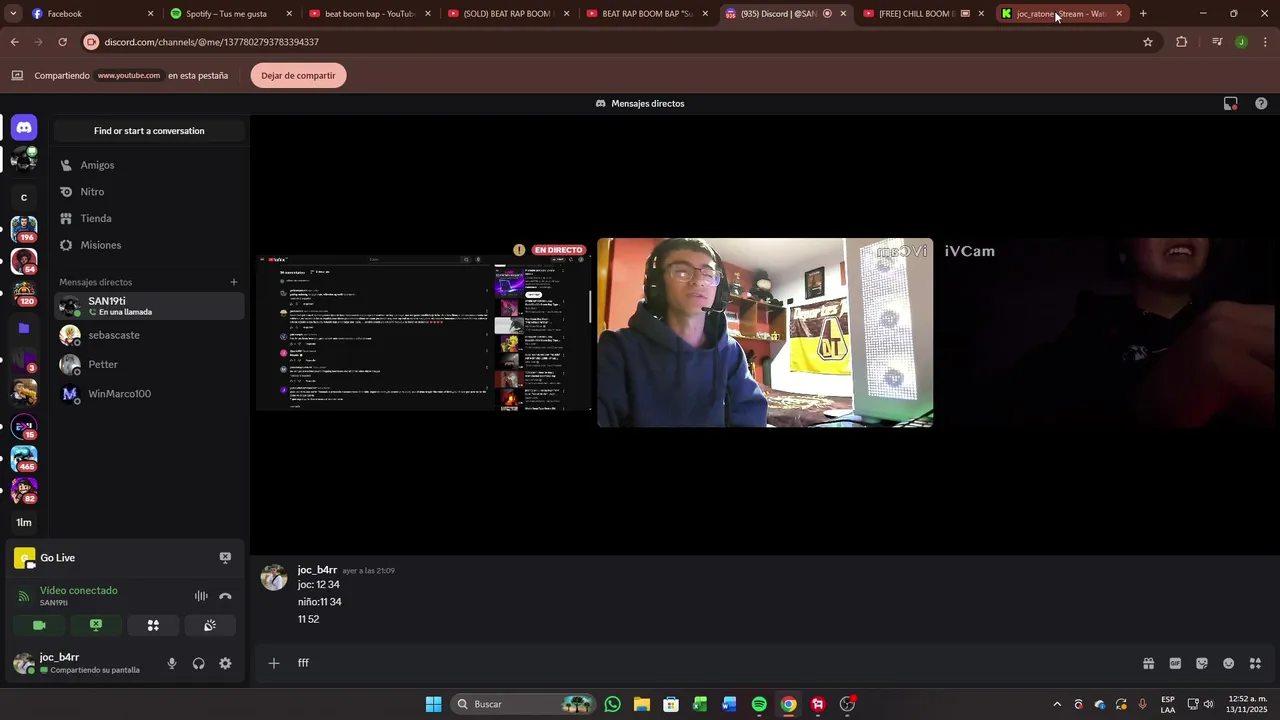Open Discord home direct messages icon

24,128
